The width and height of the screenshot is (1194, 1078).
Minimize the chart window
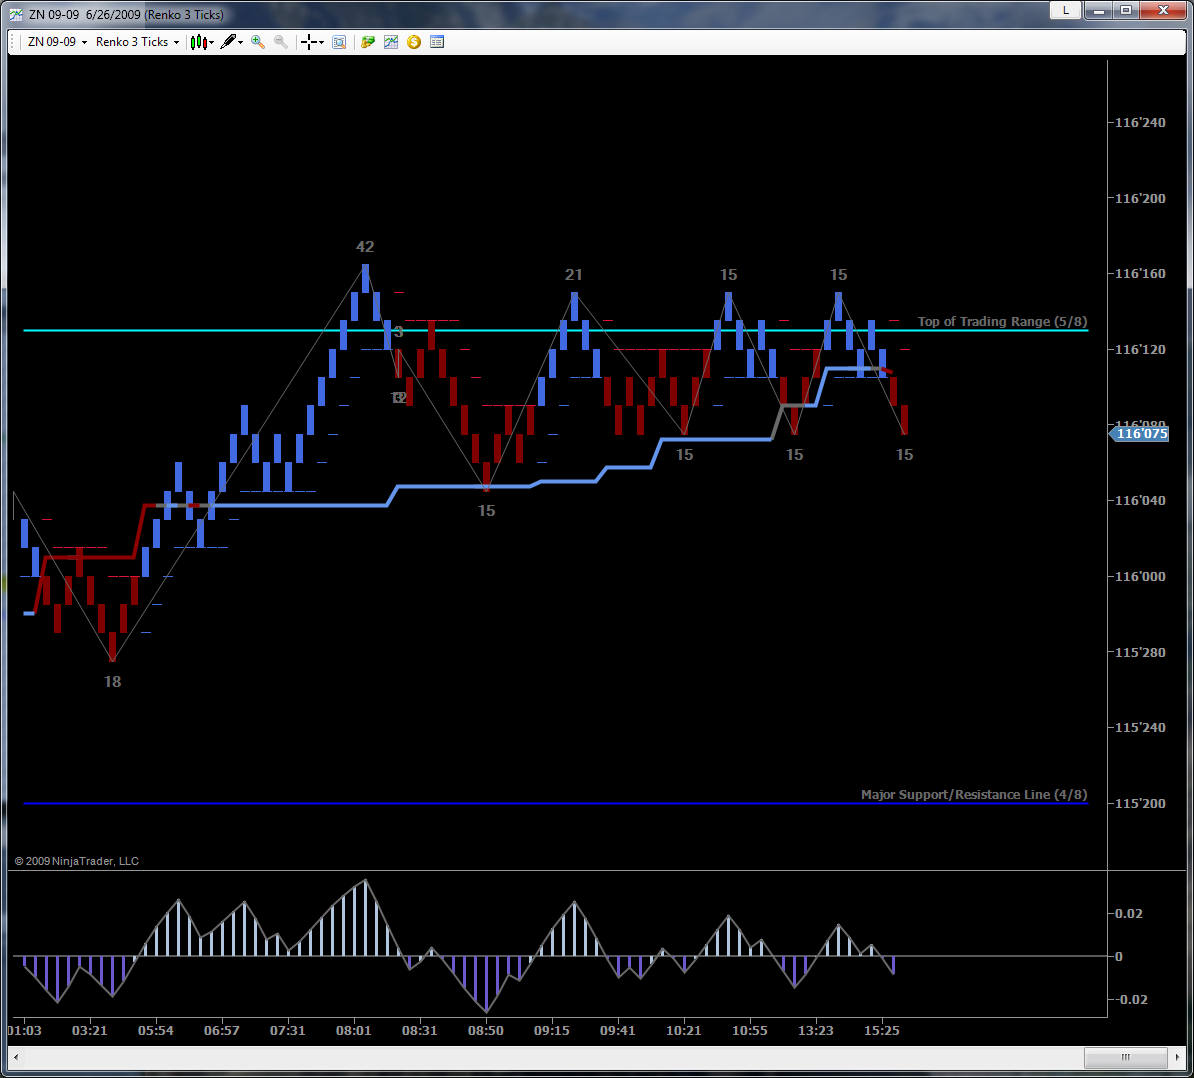coord(1100,10)
